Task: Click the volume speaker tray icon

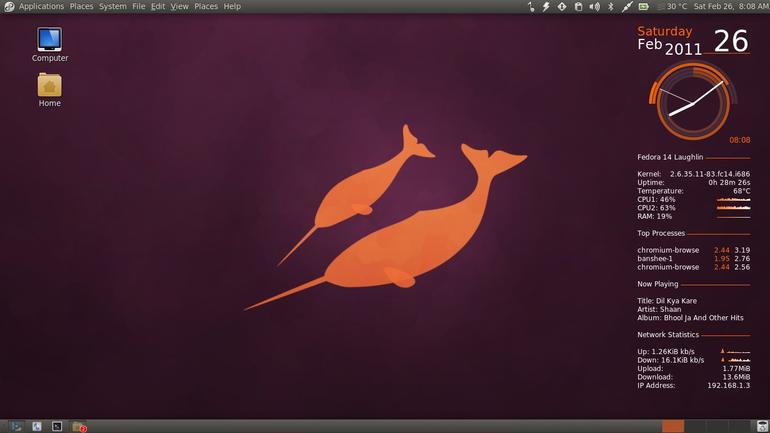Action: click(x=594, y=6)
